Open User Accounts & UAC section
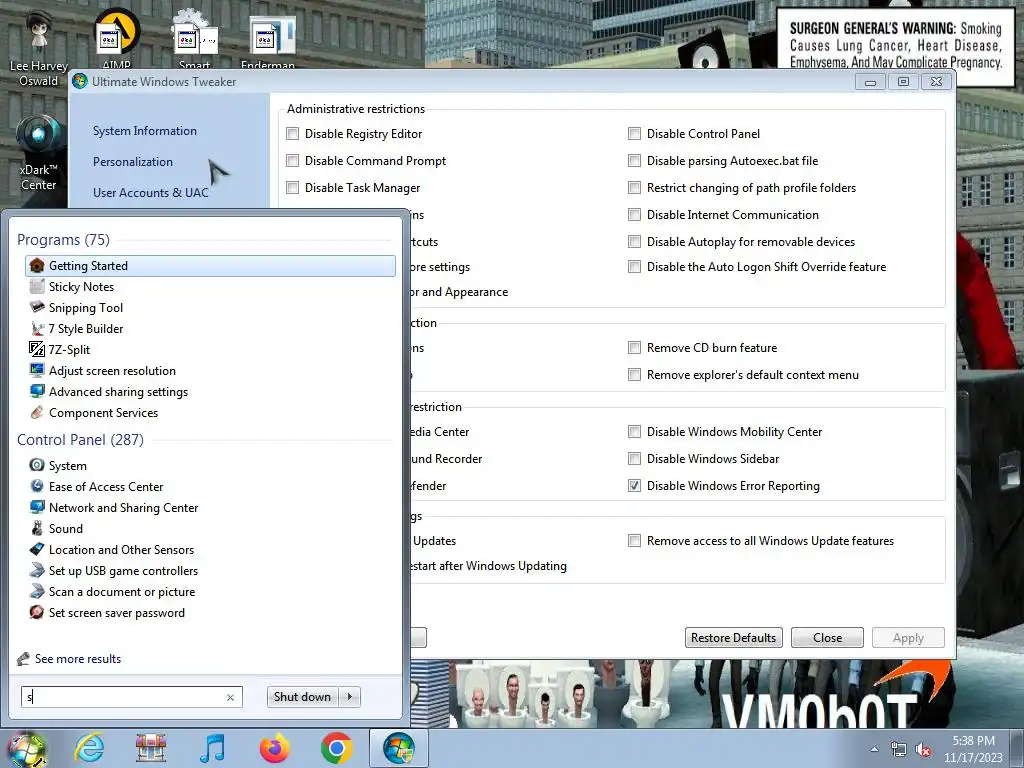This screenshot has width=1024, height=768. pos(151,193)
